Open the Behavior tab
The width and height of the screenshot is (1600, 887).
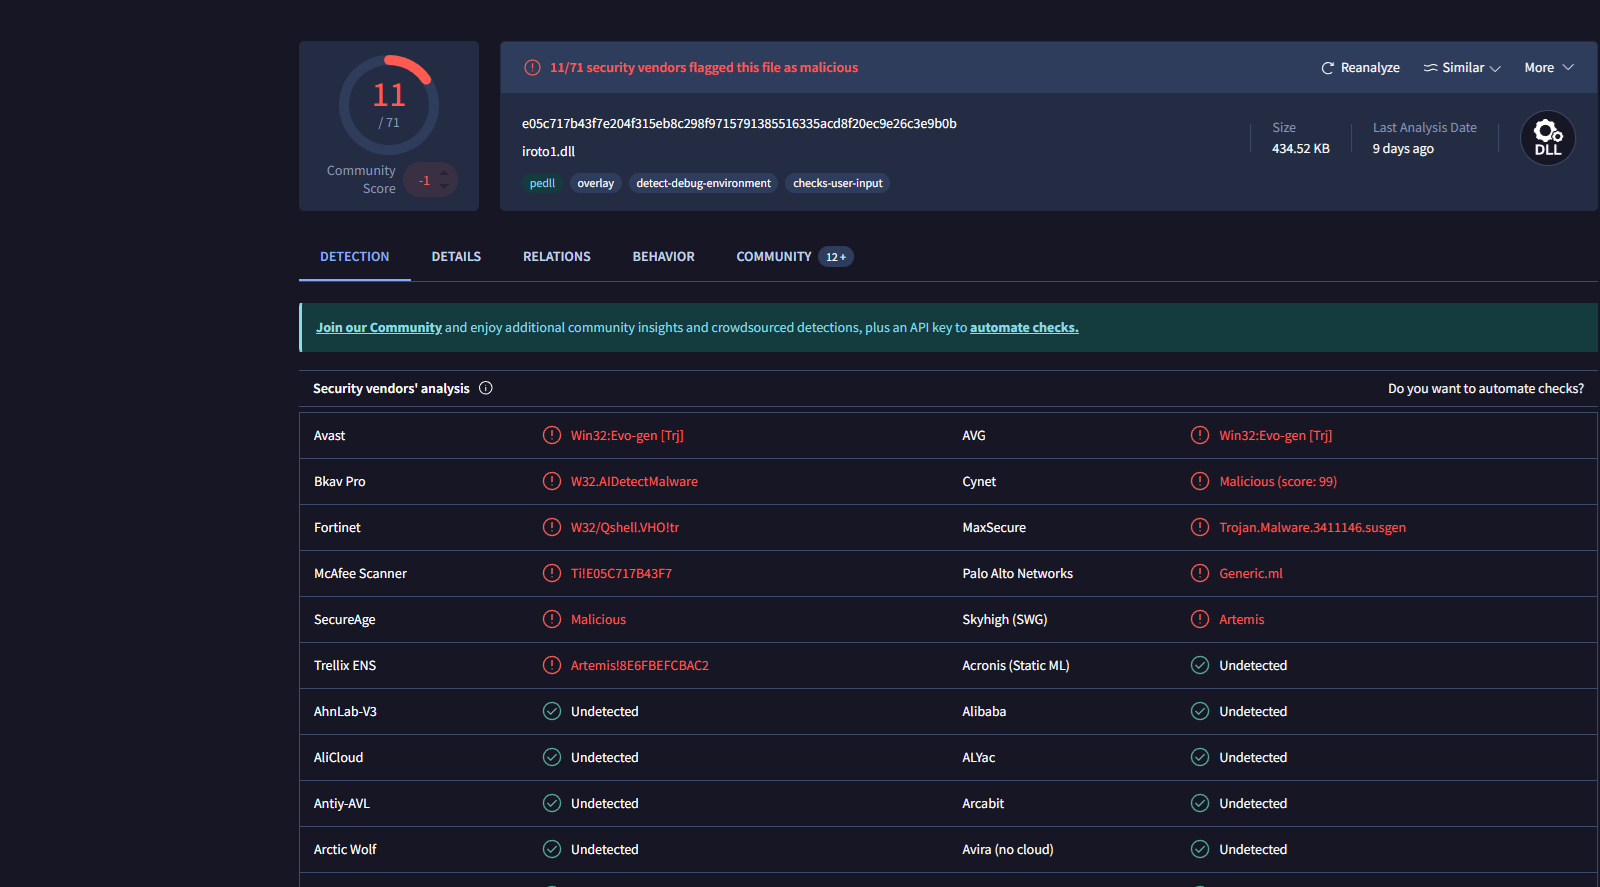(663, 257)
